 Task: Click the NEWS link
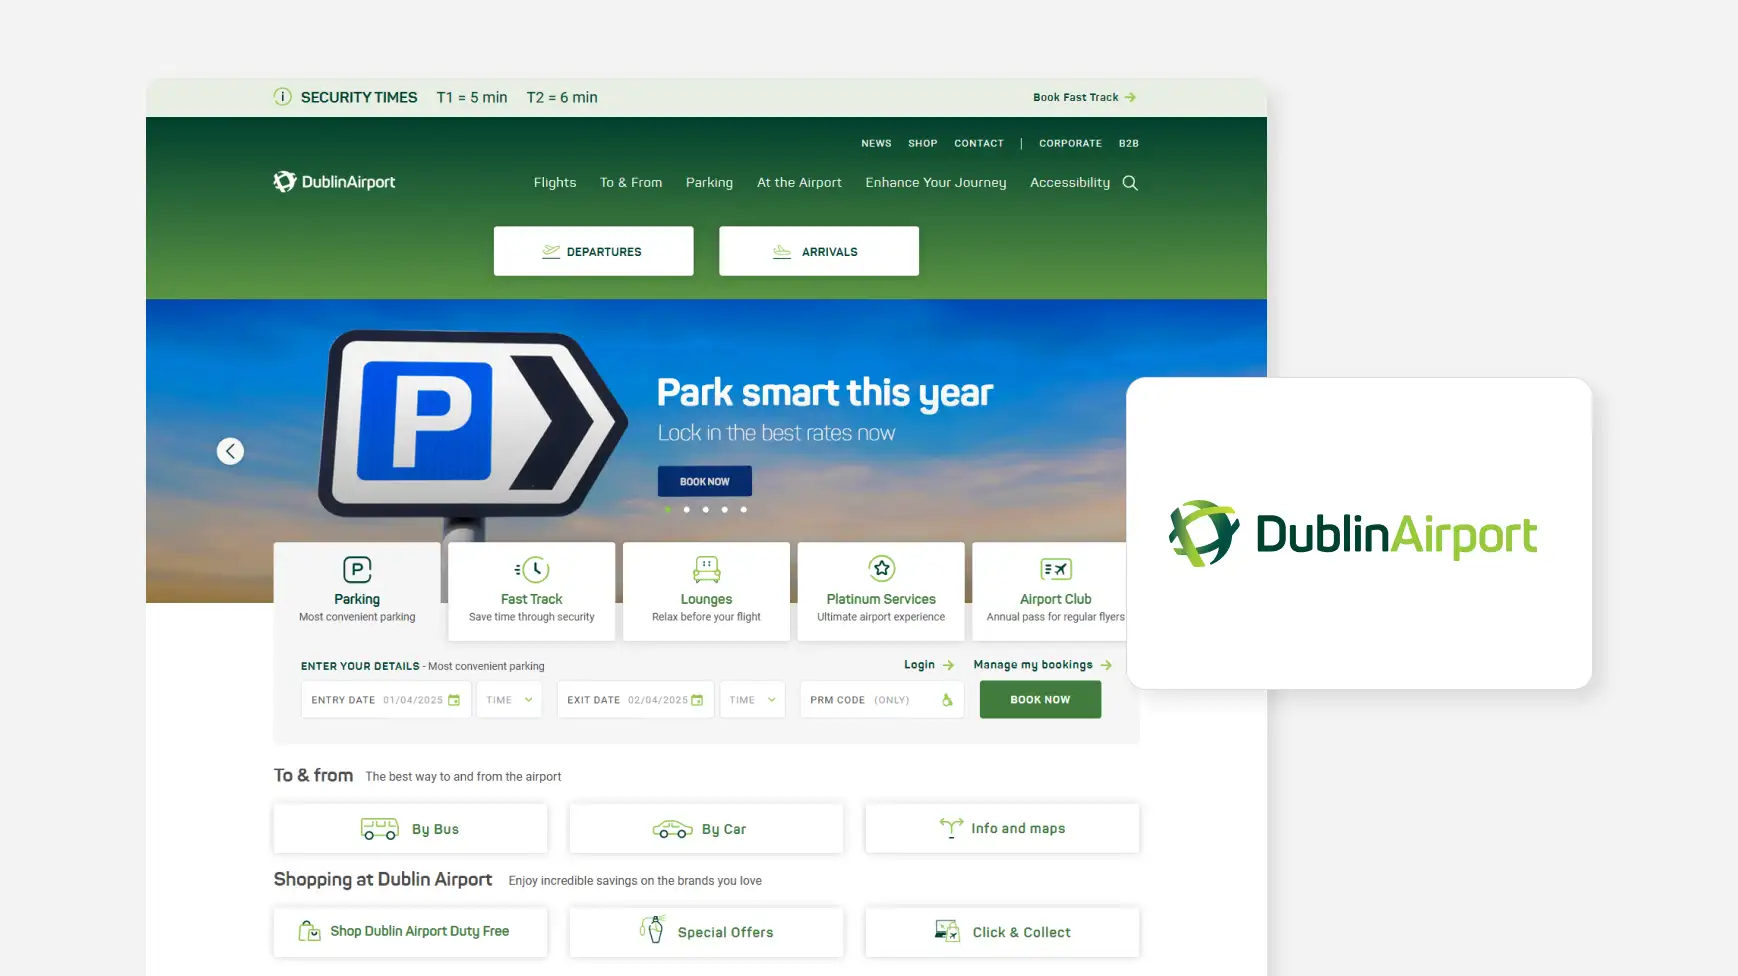click(876, 144)
